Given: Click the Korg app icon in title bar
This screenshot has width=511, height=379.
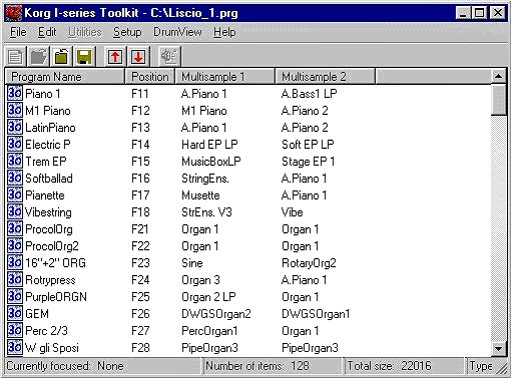Looking at the screenshot, I should tap(14, 13).
